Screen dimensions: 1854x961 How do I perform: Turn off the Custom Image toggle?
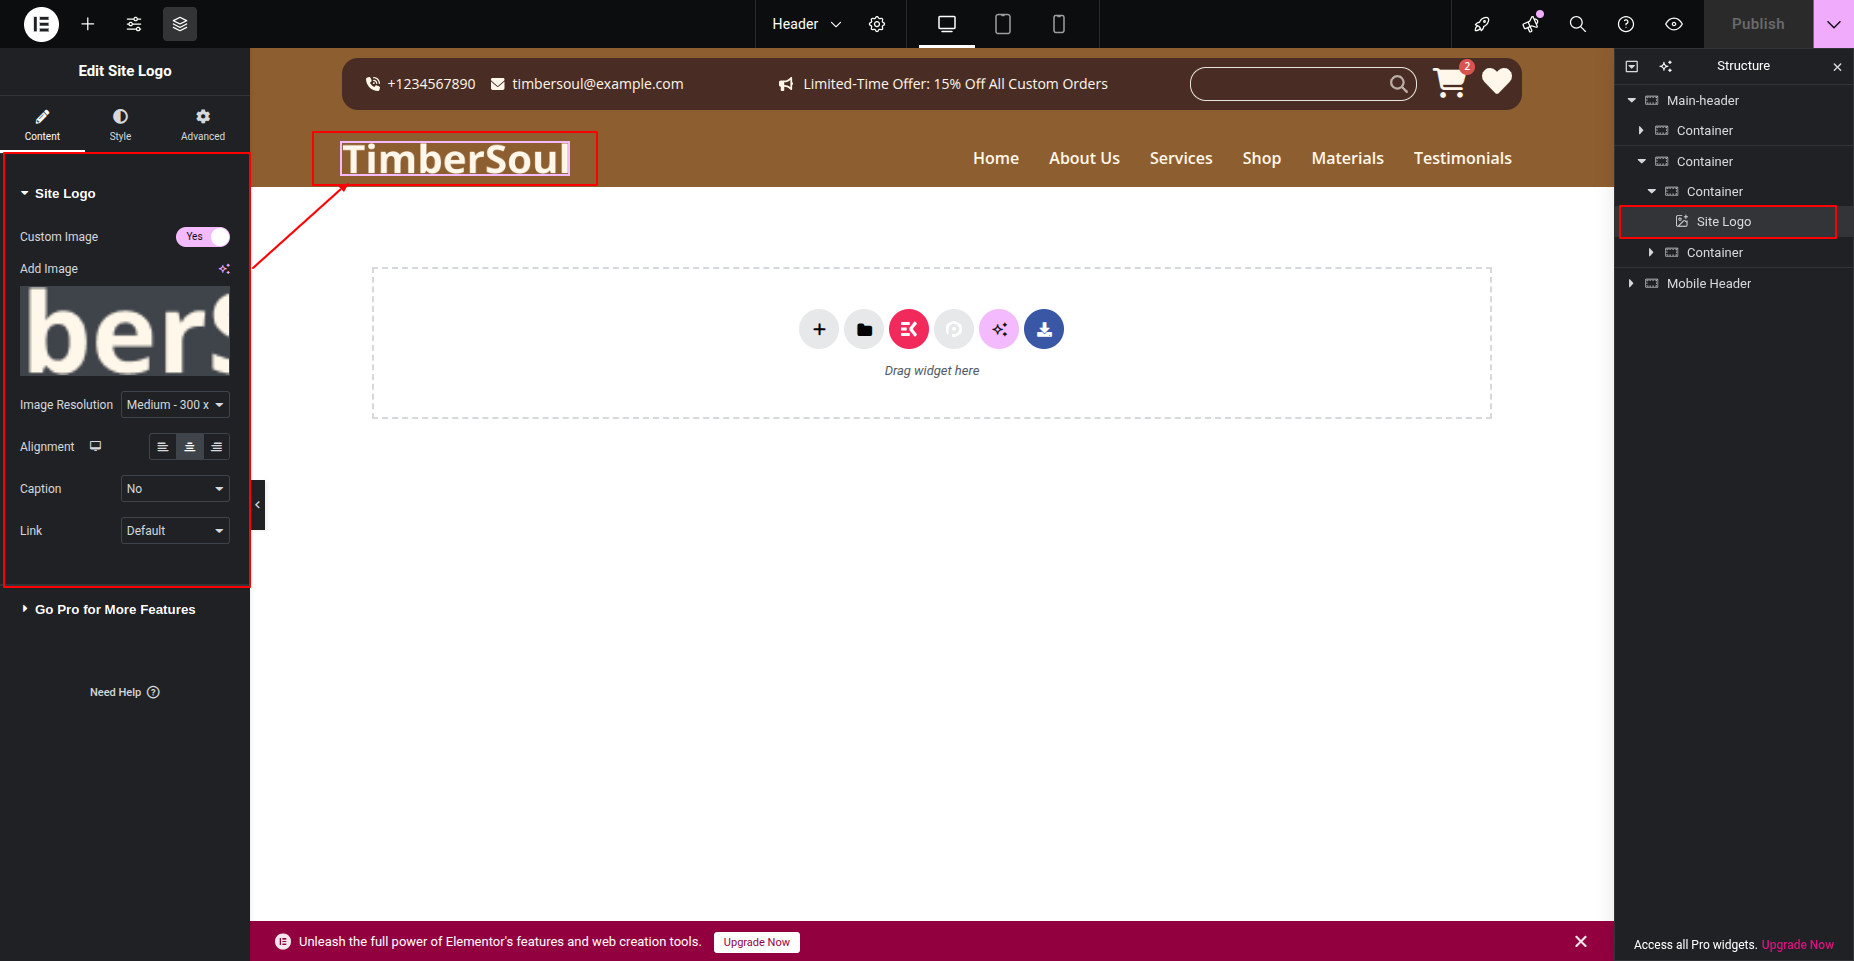tap(203, 237)
